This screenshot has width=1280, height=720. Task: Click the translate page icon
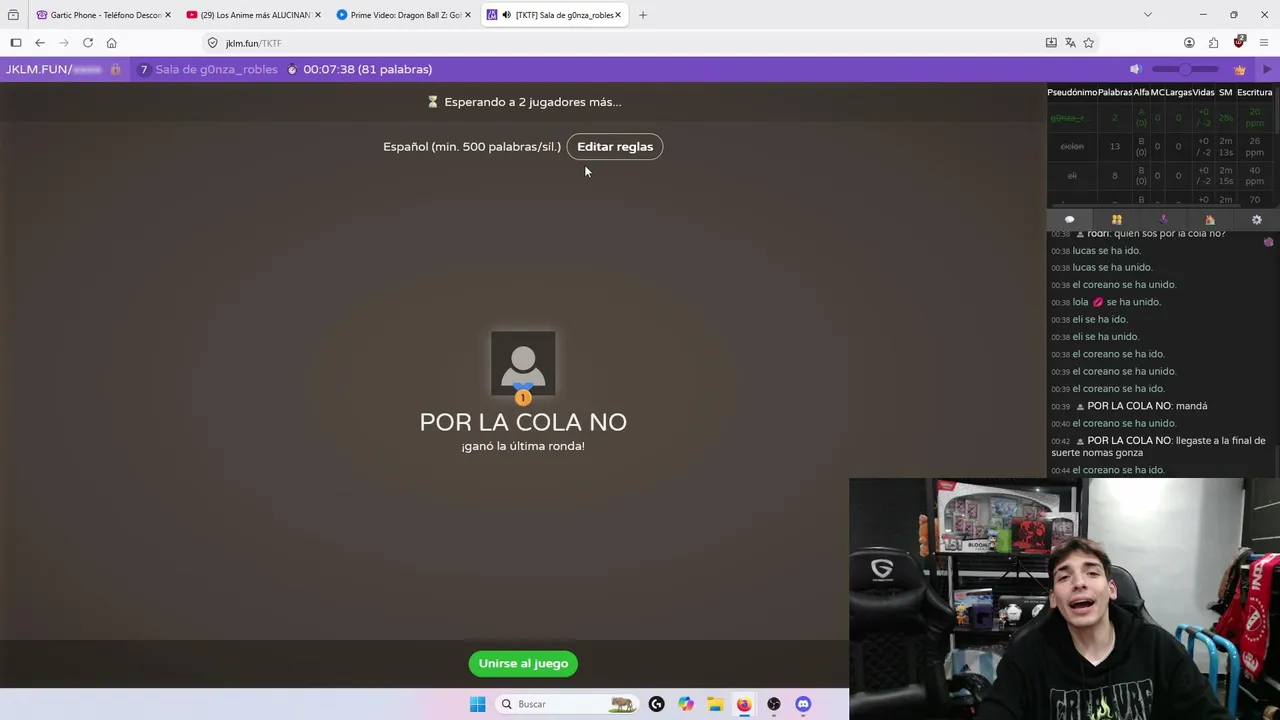1070,43
